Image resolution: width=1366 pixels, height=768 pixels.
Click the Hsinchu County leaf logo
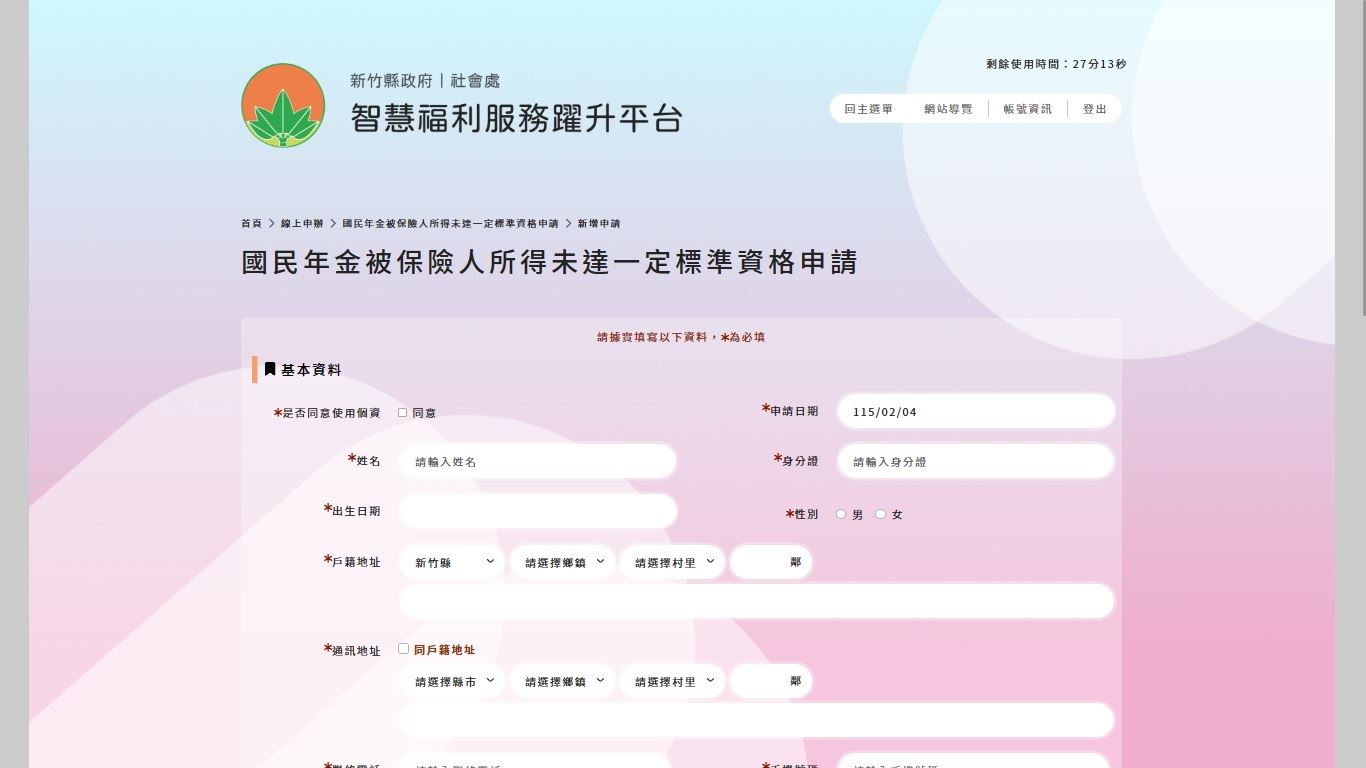point(283,105)
